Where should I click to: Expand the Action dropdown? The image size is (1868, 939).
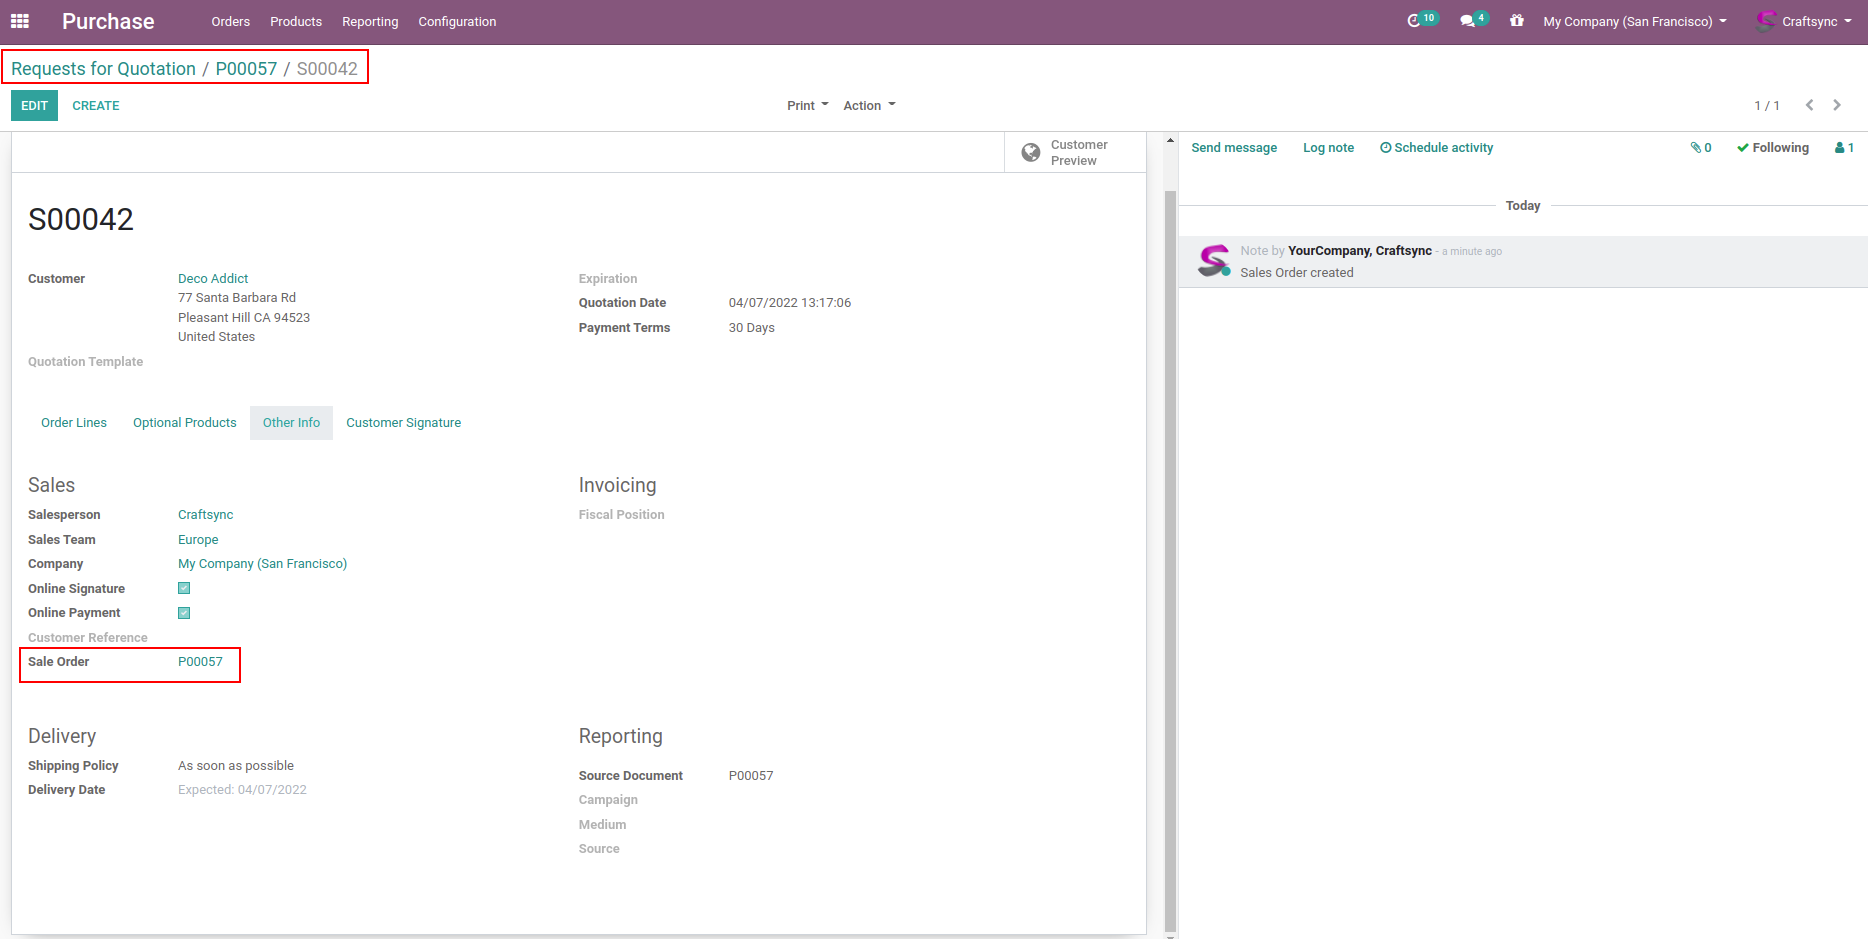(x=869, y=106)
